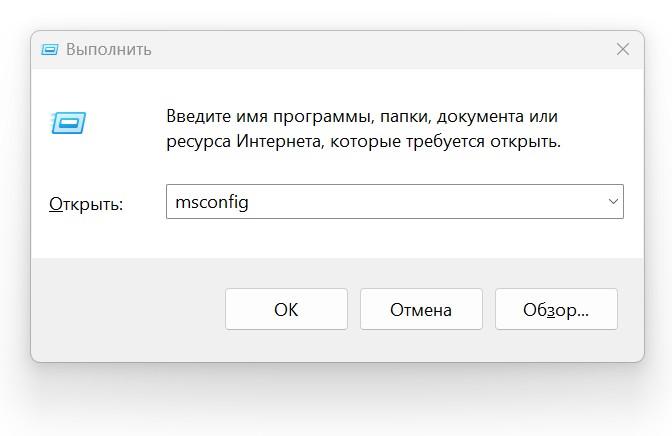
Task: Click the word Интернета in the description
Action: pyautogui.click(x=279, y=141)
